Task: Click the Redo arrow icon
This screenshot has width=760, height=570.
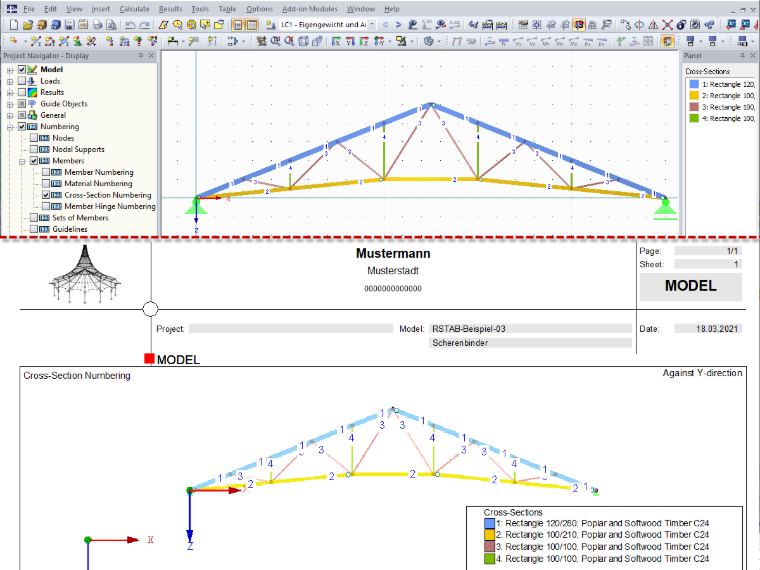Action: click(144, 25)
